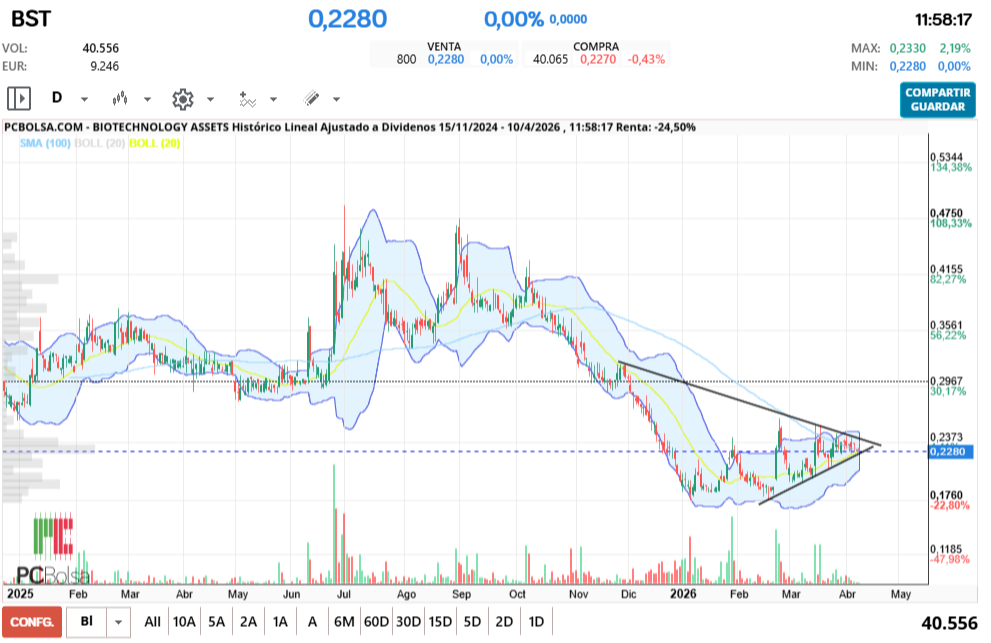Open the sidebar panel toggle icon
Image resolution: width=991 pixels, height=643 pixels.
coord(20,98)
